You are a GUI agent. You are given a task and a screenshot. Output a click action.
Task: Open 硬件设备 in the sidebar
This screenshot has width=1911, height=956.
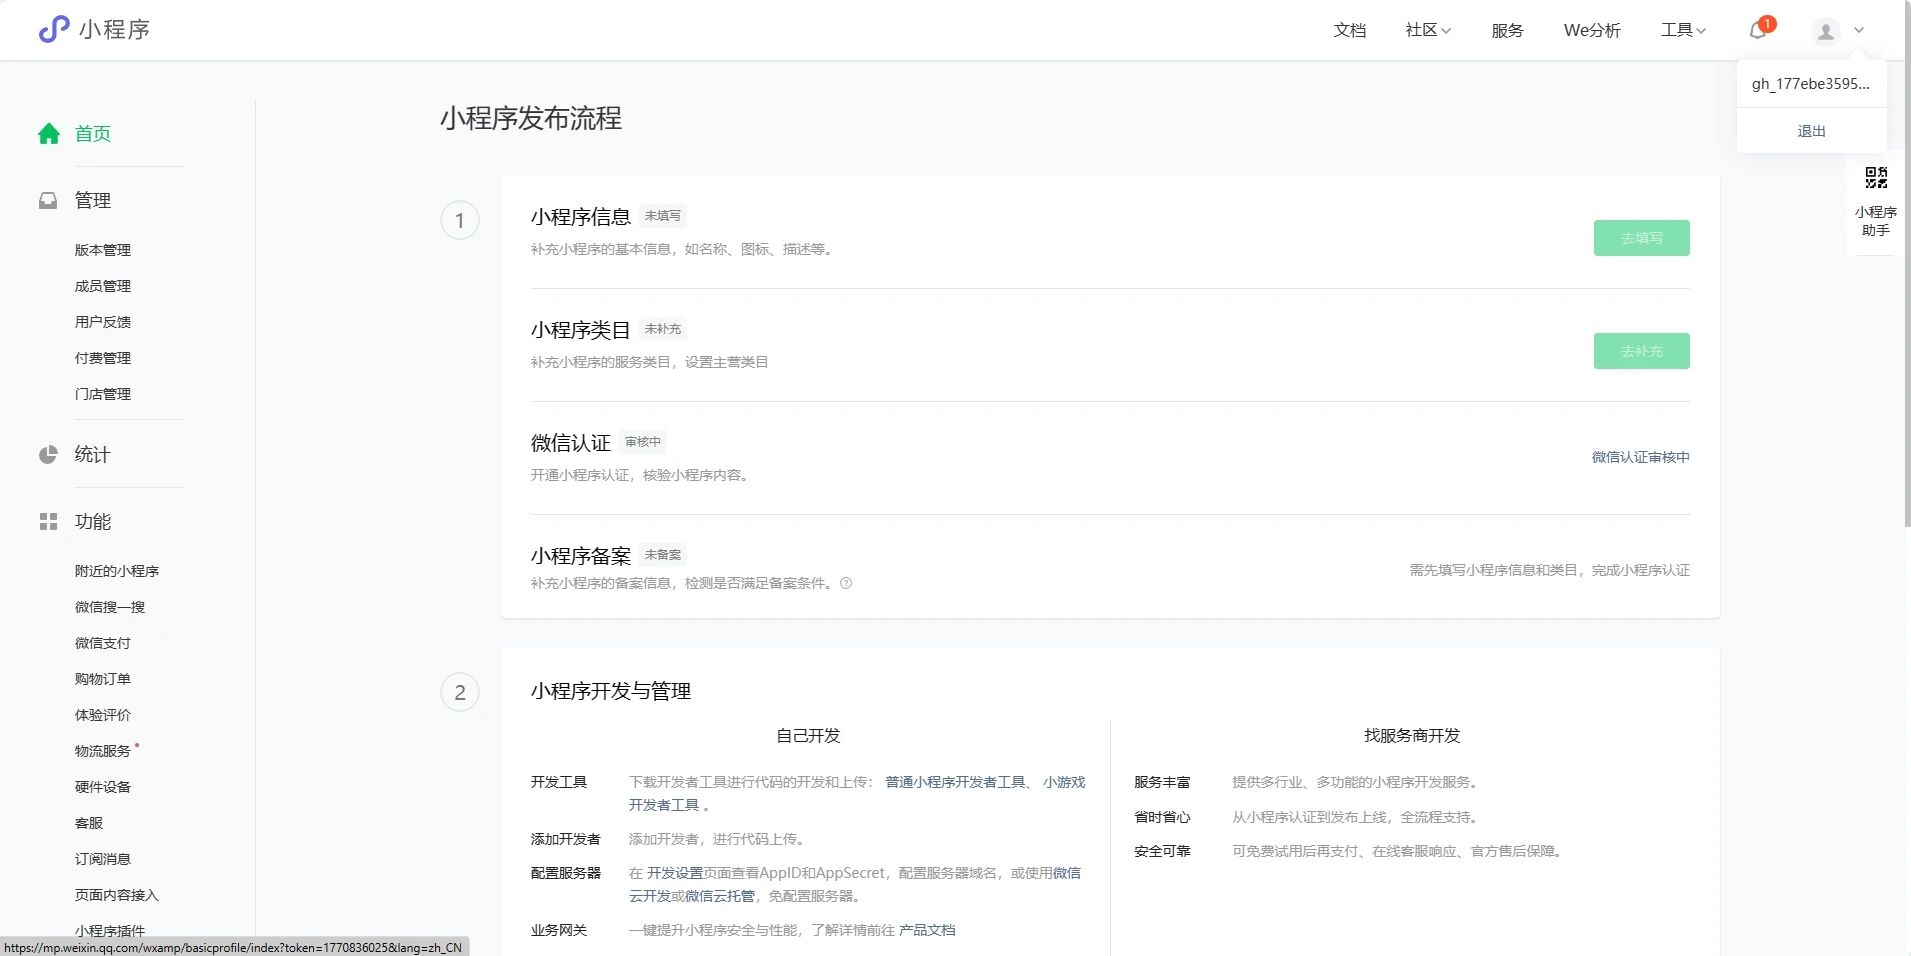point(103,787)
